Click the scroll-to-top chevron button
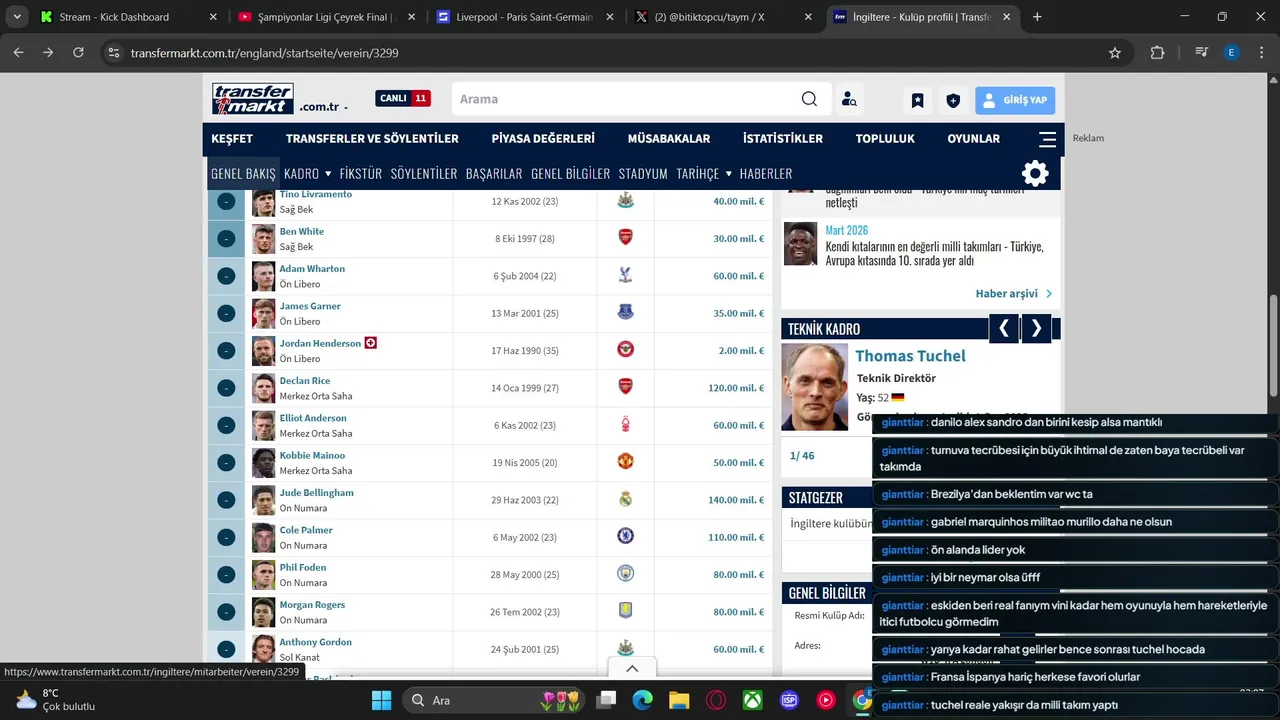The width and height of the screenshot is (1280, 720). tap(632, 669)
